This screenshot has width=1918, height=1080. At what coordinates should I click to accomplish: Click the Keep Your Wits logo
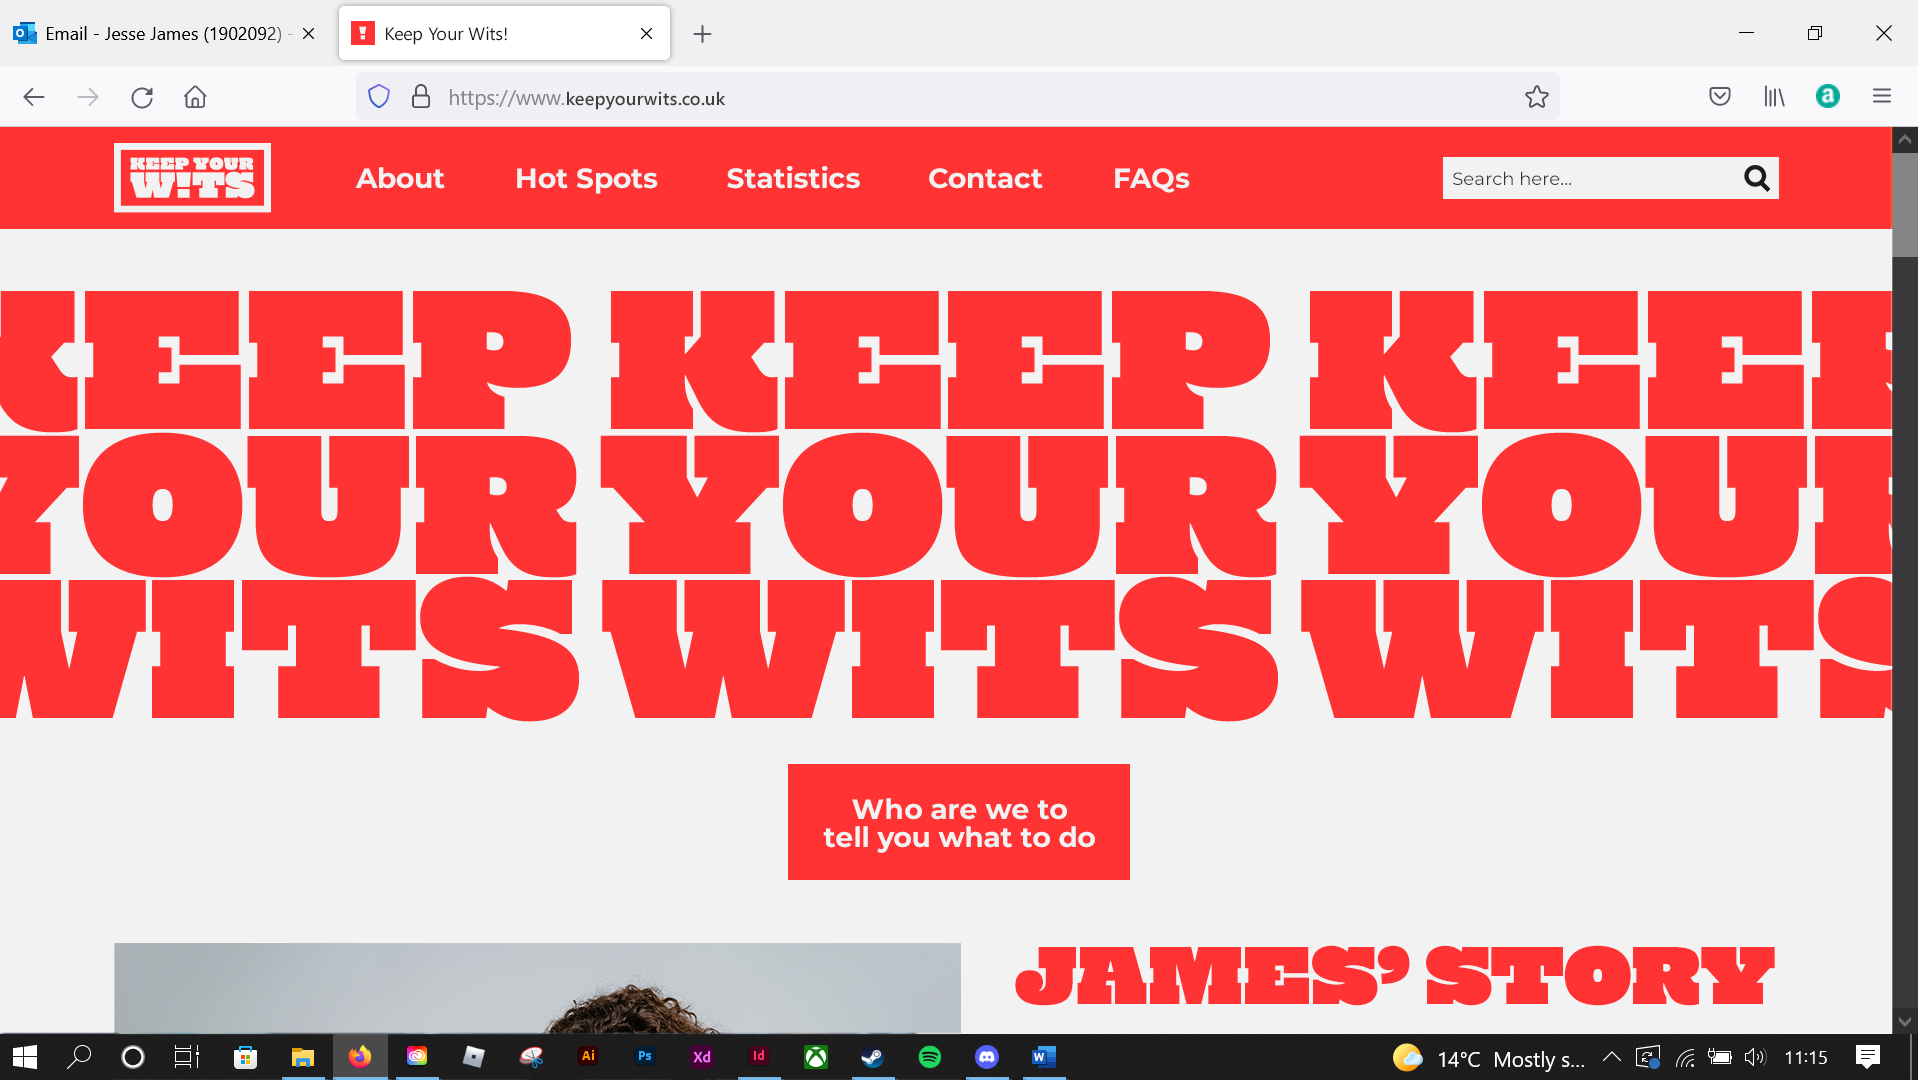point(192,178)
